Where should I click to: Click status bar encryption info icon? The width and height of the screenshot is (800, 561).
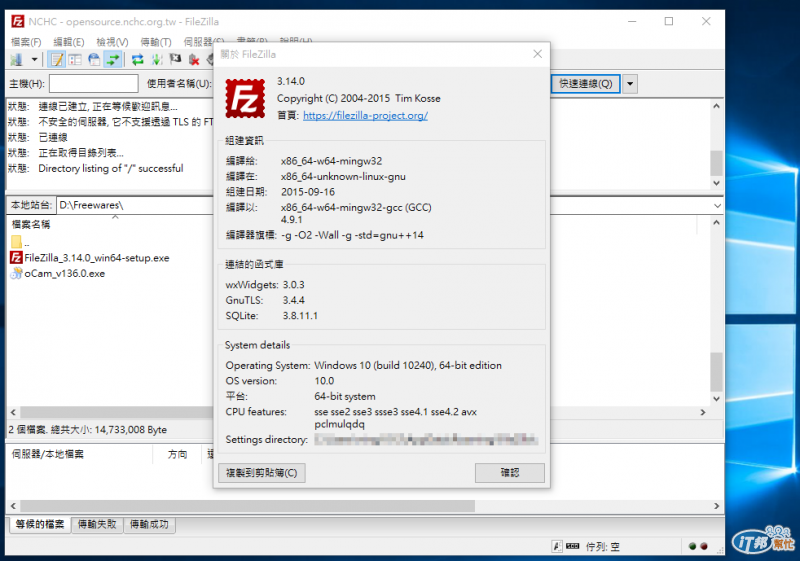click(x=558, y=546)
